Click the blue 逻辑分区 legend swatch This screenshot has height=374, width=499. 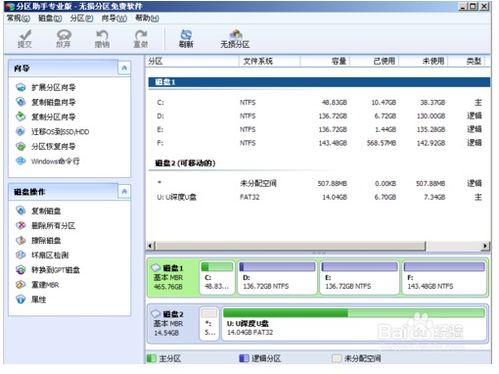point(244,358)
